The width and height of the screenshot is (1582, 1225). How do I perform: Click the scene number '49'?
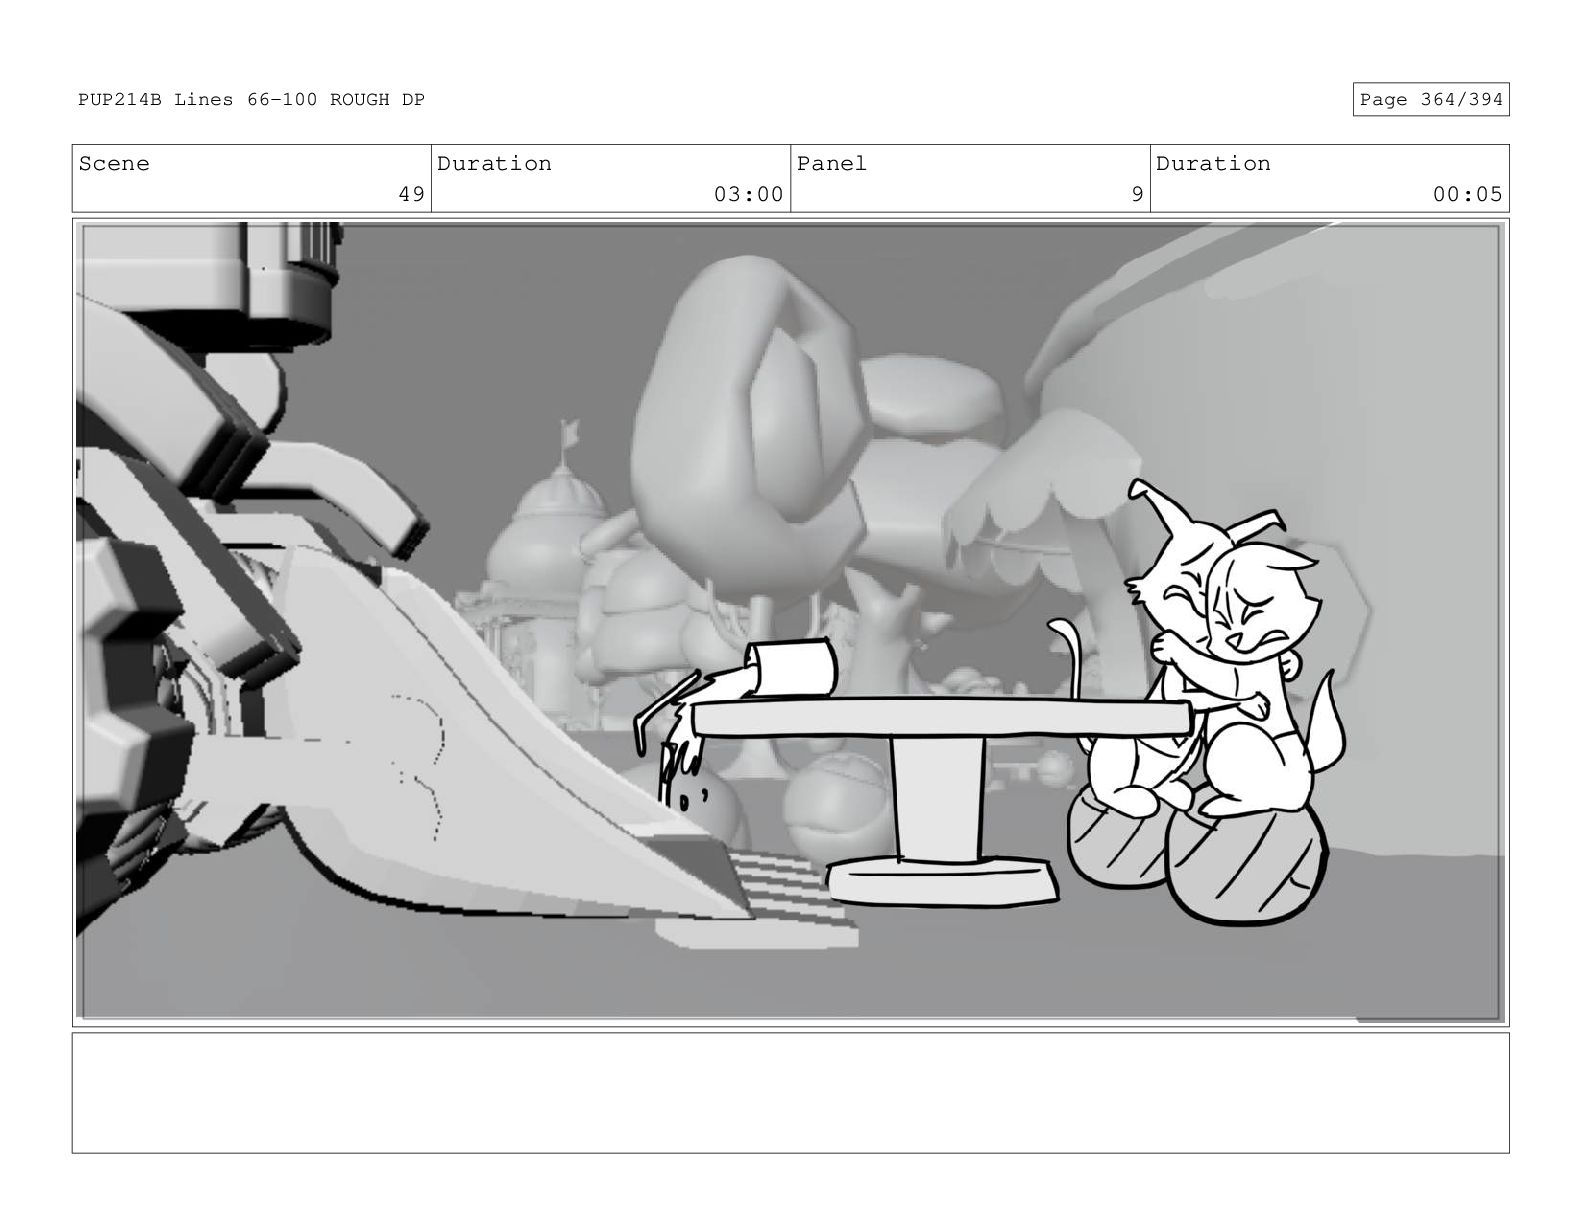click(411, 194)
